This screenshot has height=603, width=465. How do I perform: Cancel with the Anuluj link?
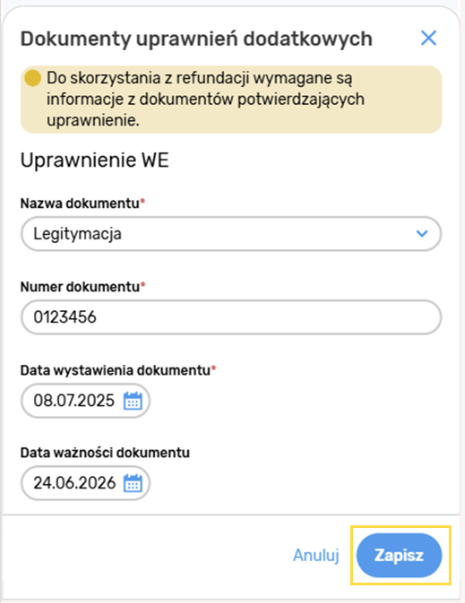tap(316, 555)
